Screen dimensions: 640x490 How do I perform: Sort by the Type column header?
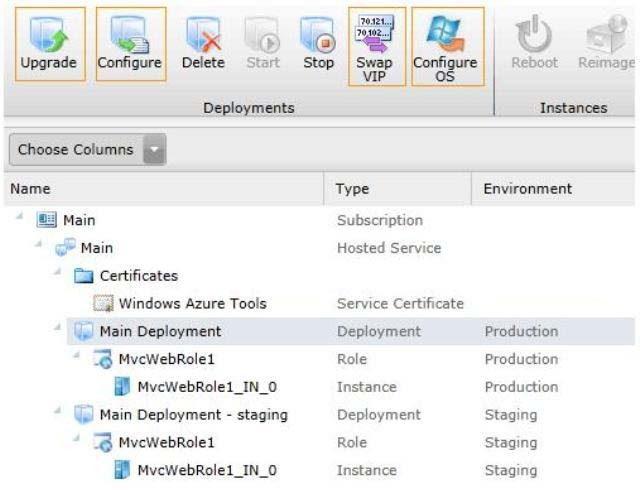coord(352,189)
